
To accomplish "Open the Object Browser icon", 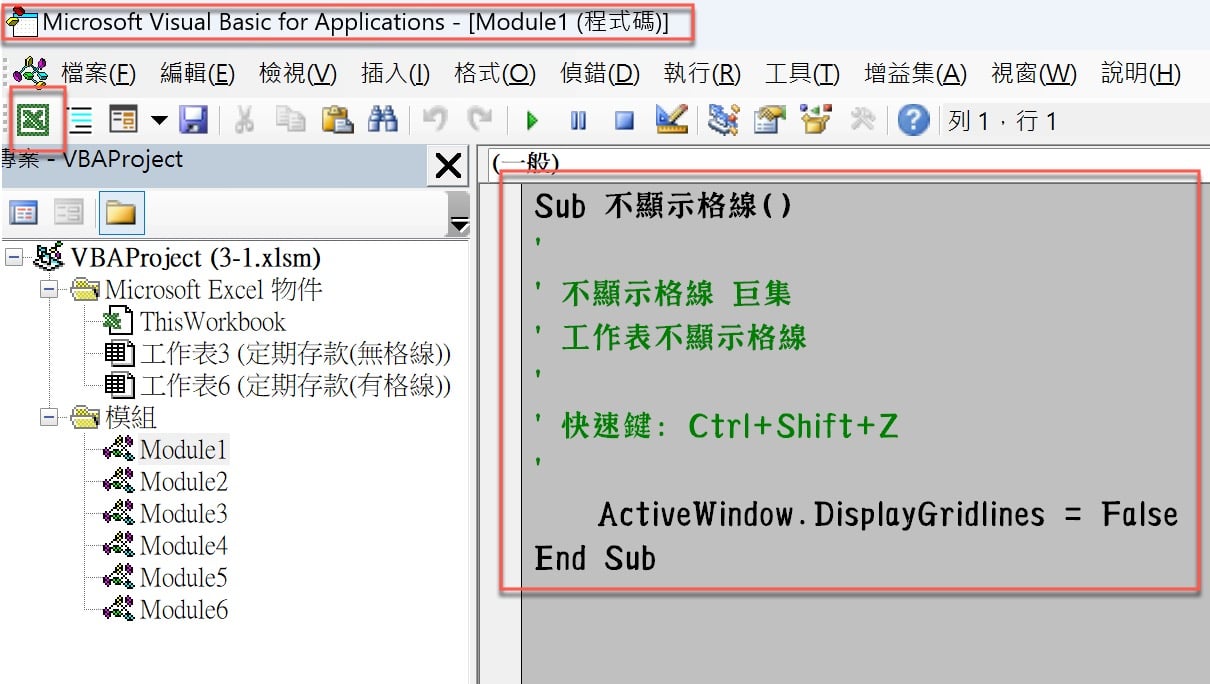I will (816, 121).
